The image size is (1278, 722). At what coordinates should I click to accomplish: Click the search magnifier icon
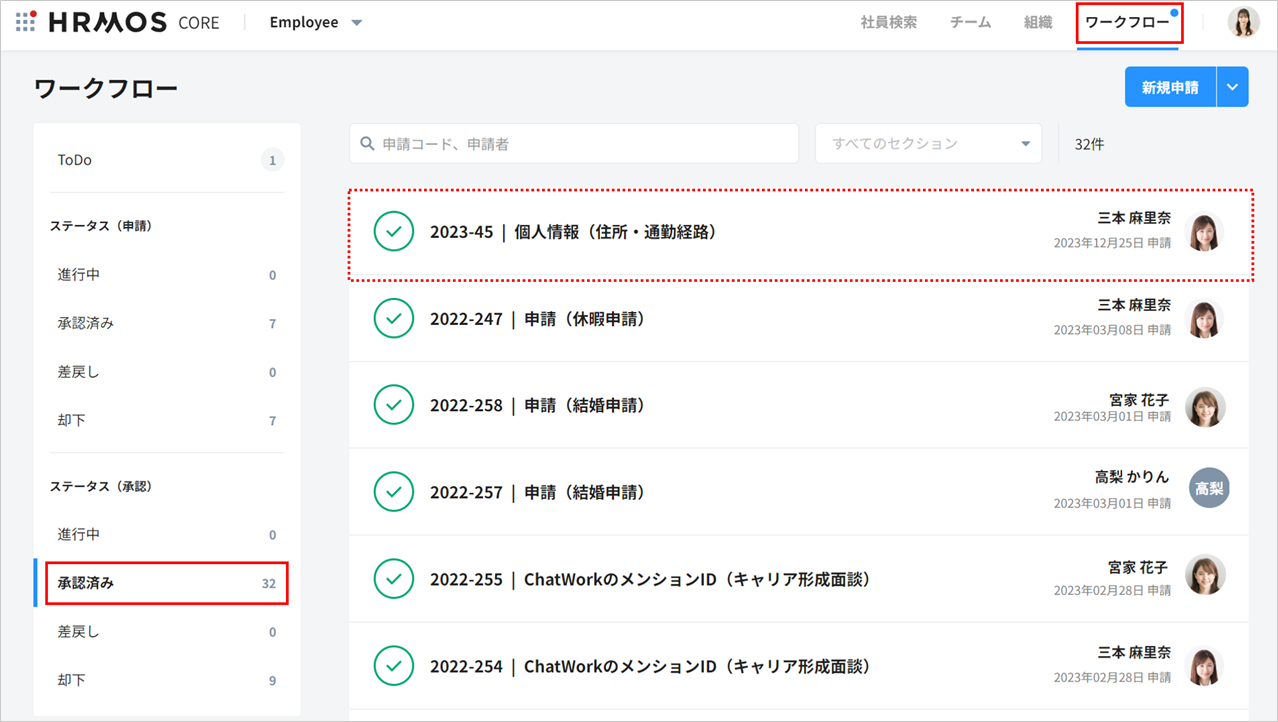tap(368, 144)
